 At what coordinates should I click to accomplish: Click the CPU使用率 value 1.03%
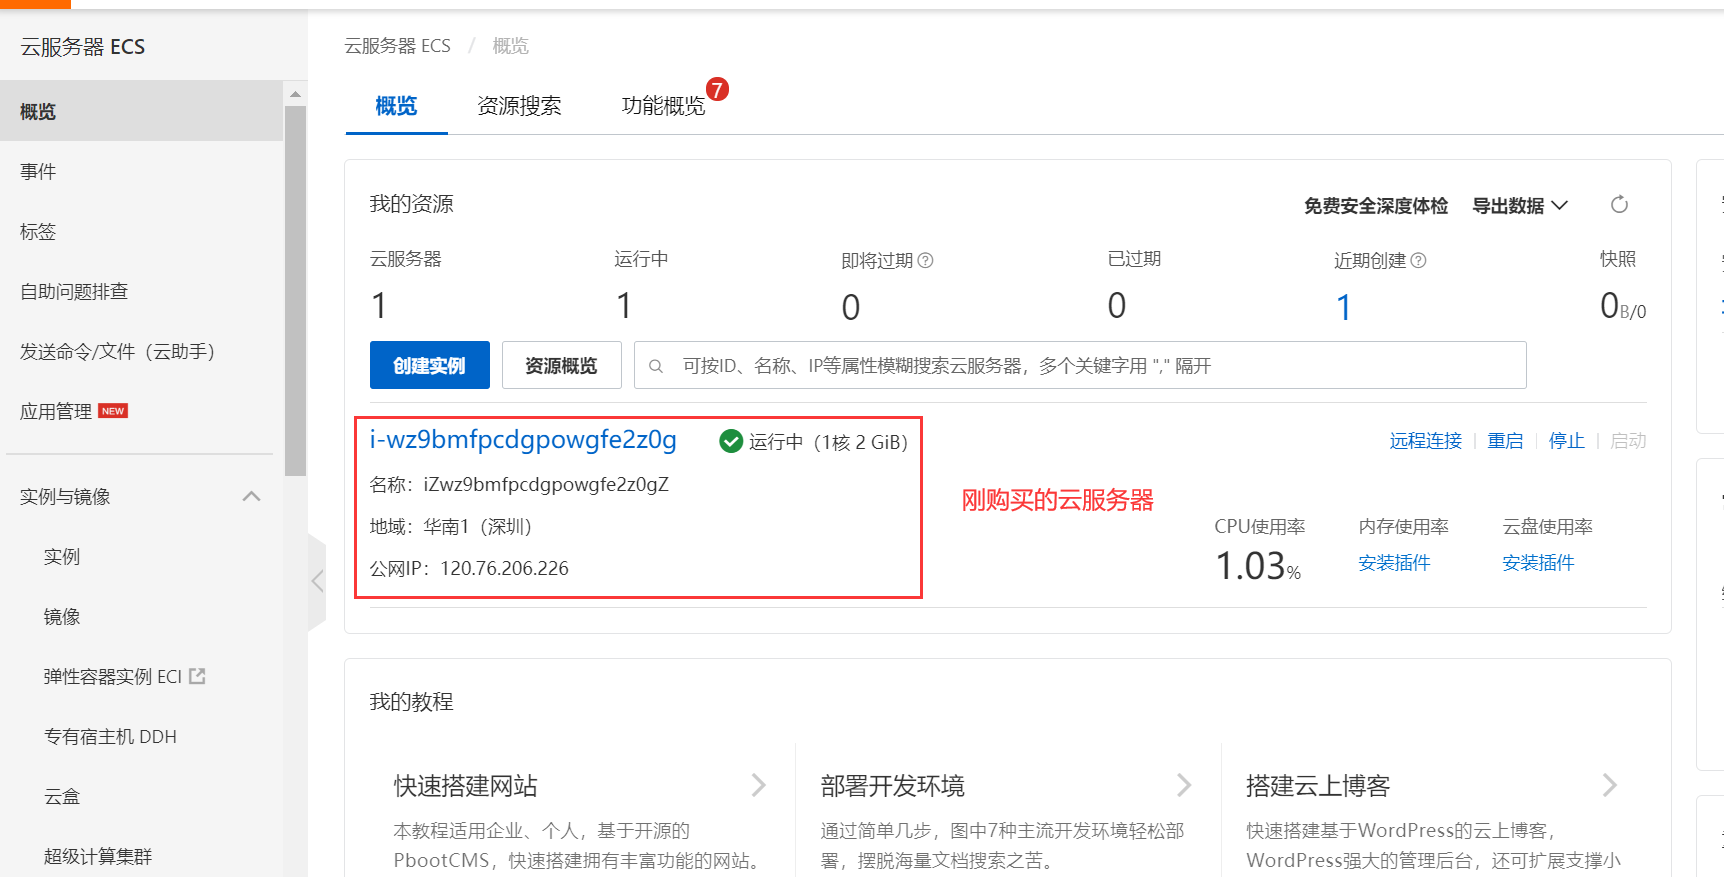(1258, 566)
